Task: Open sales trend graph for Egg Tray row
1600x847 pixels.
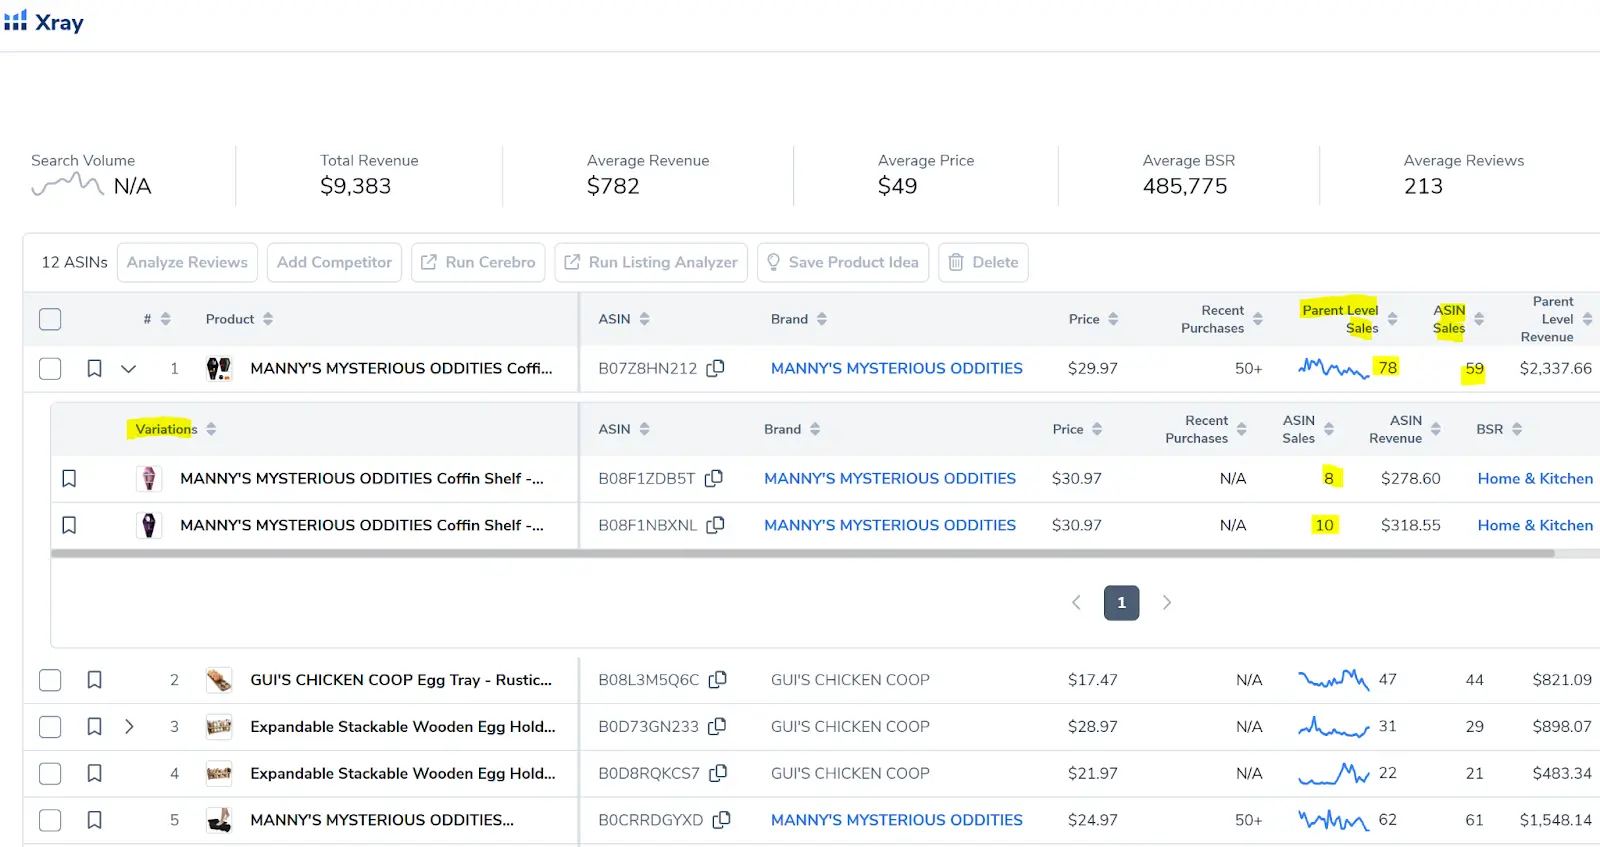Action: [1333, 680]
